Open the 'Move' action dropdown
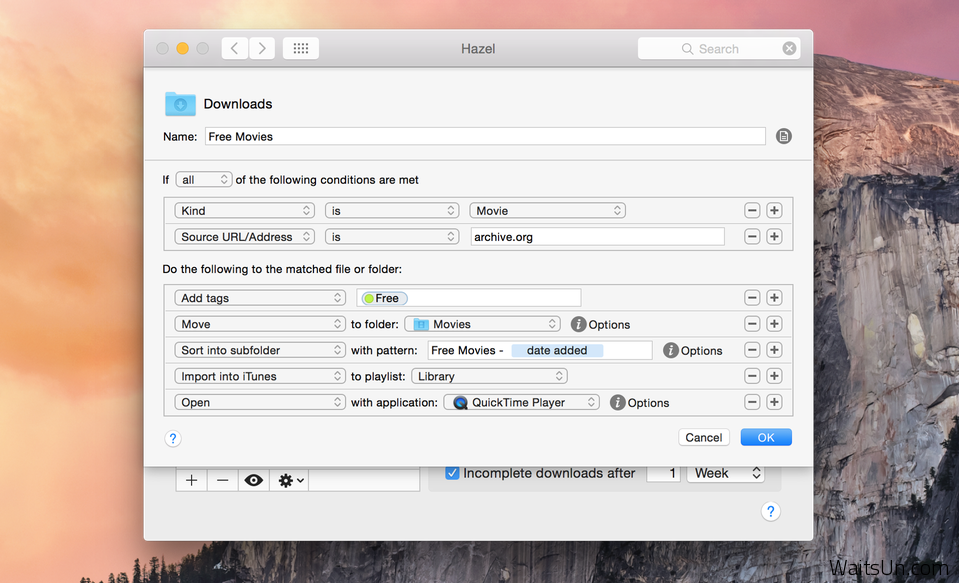This screenshot has width=959, height=583. click(260, 324)
